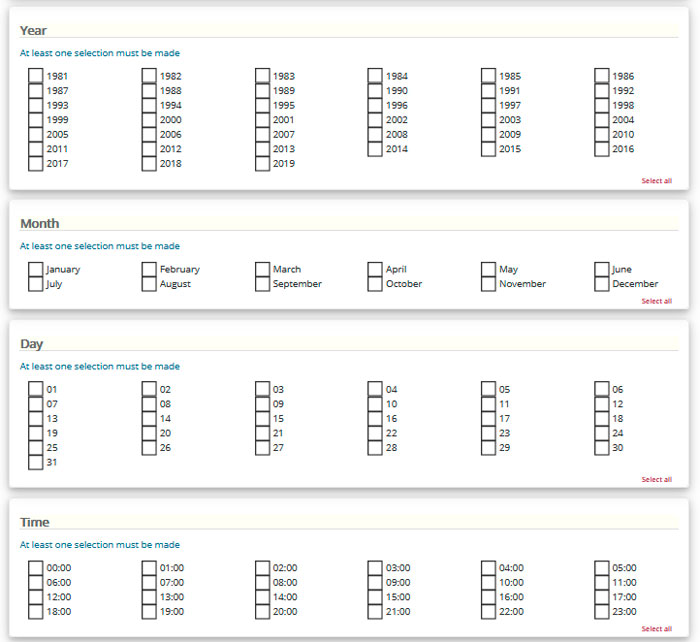Check the 1986 year box

click(601, 75)
